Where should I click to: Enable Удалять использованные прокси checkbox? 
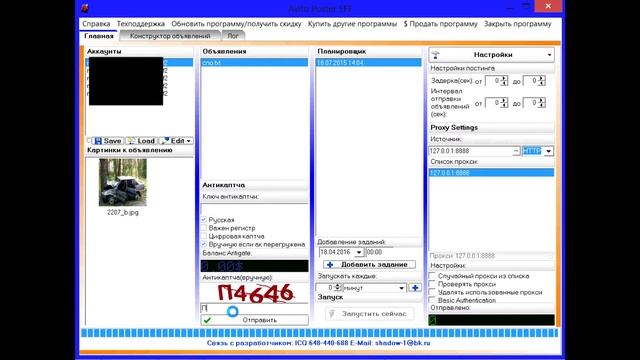point(432,292)
